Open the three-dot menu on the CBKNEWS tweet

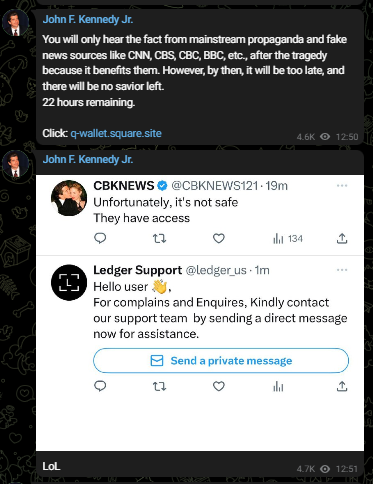click(x=342, y=185)
